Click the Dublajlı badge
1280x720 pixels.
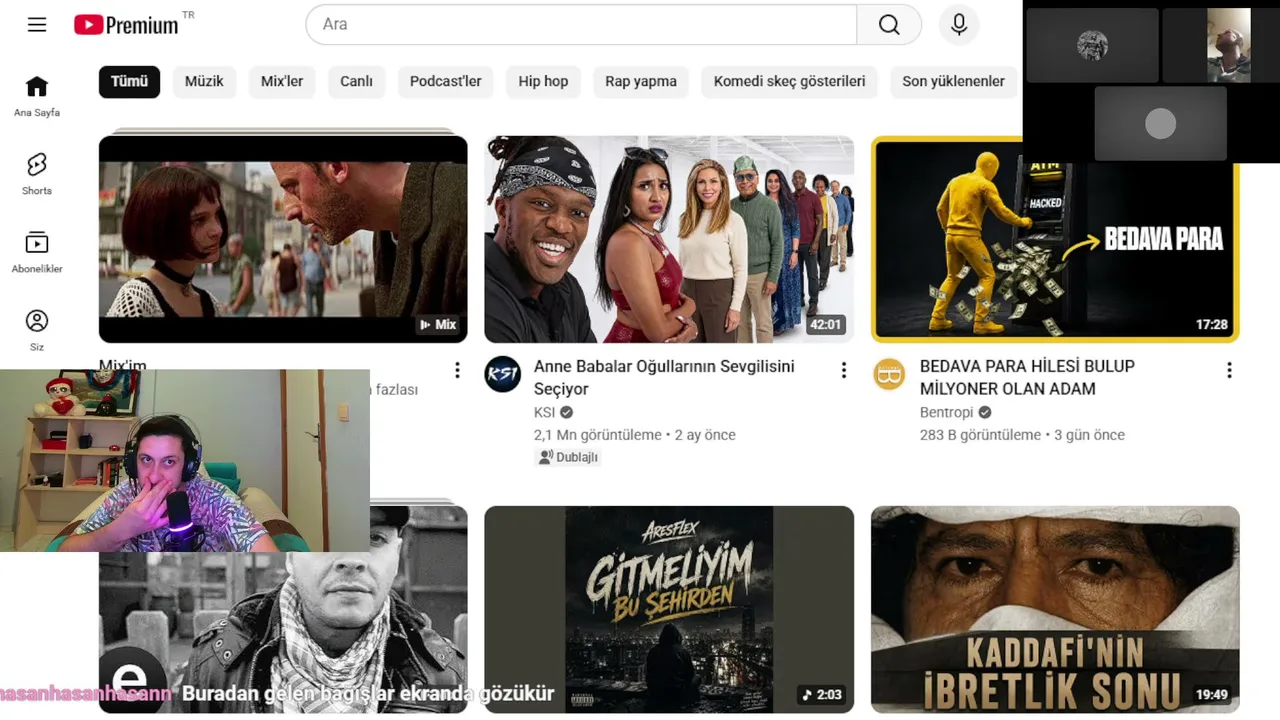[568, 457]
